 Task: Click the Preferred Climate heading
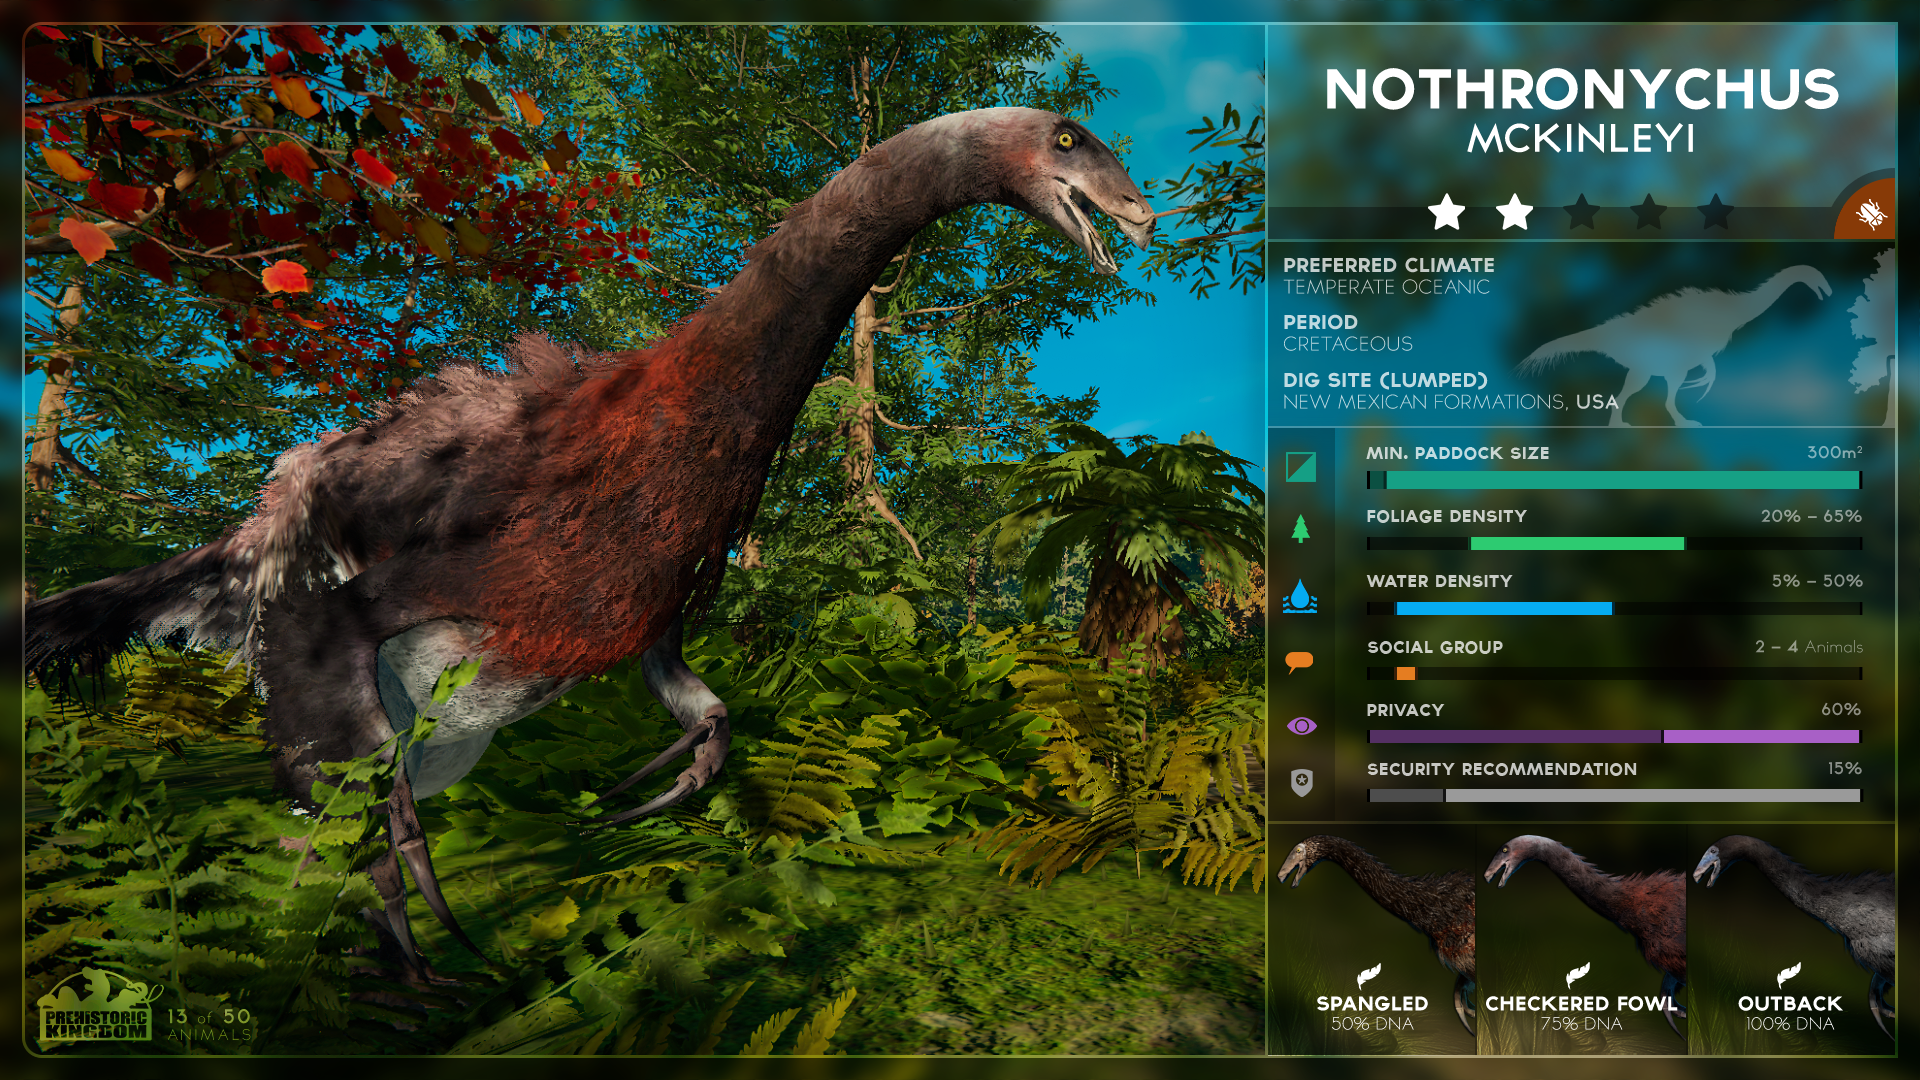tap(1388, 265)
